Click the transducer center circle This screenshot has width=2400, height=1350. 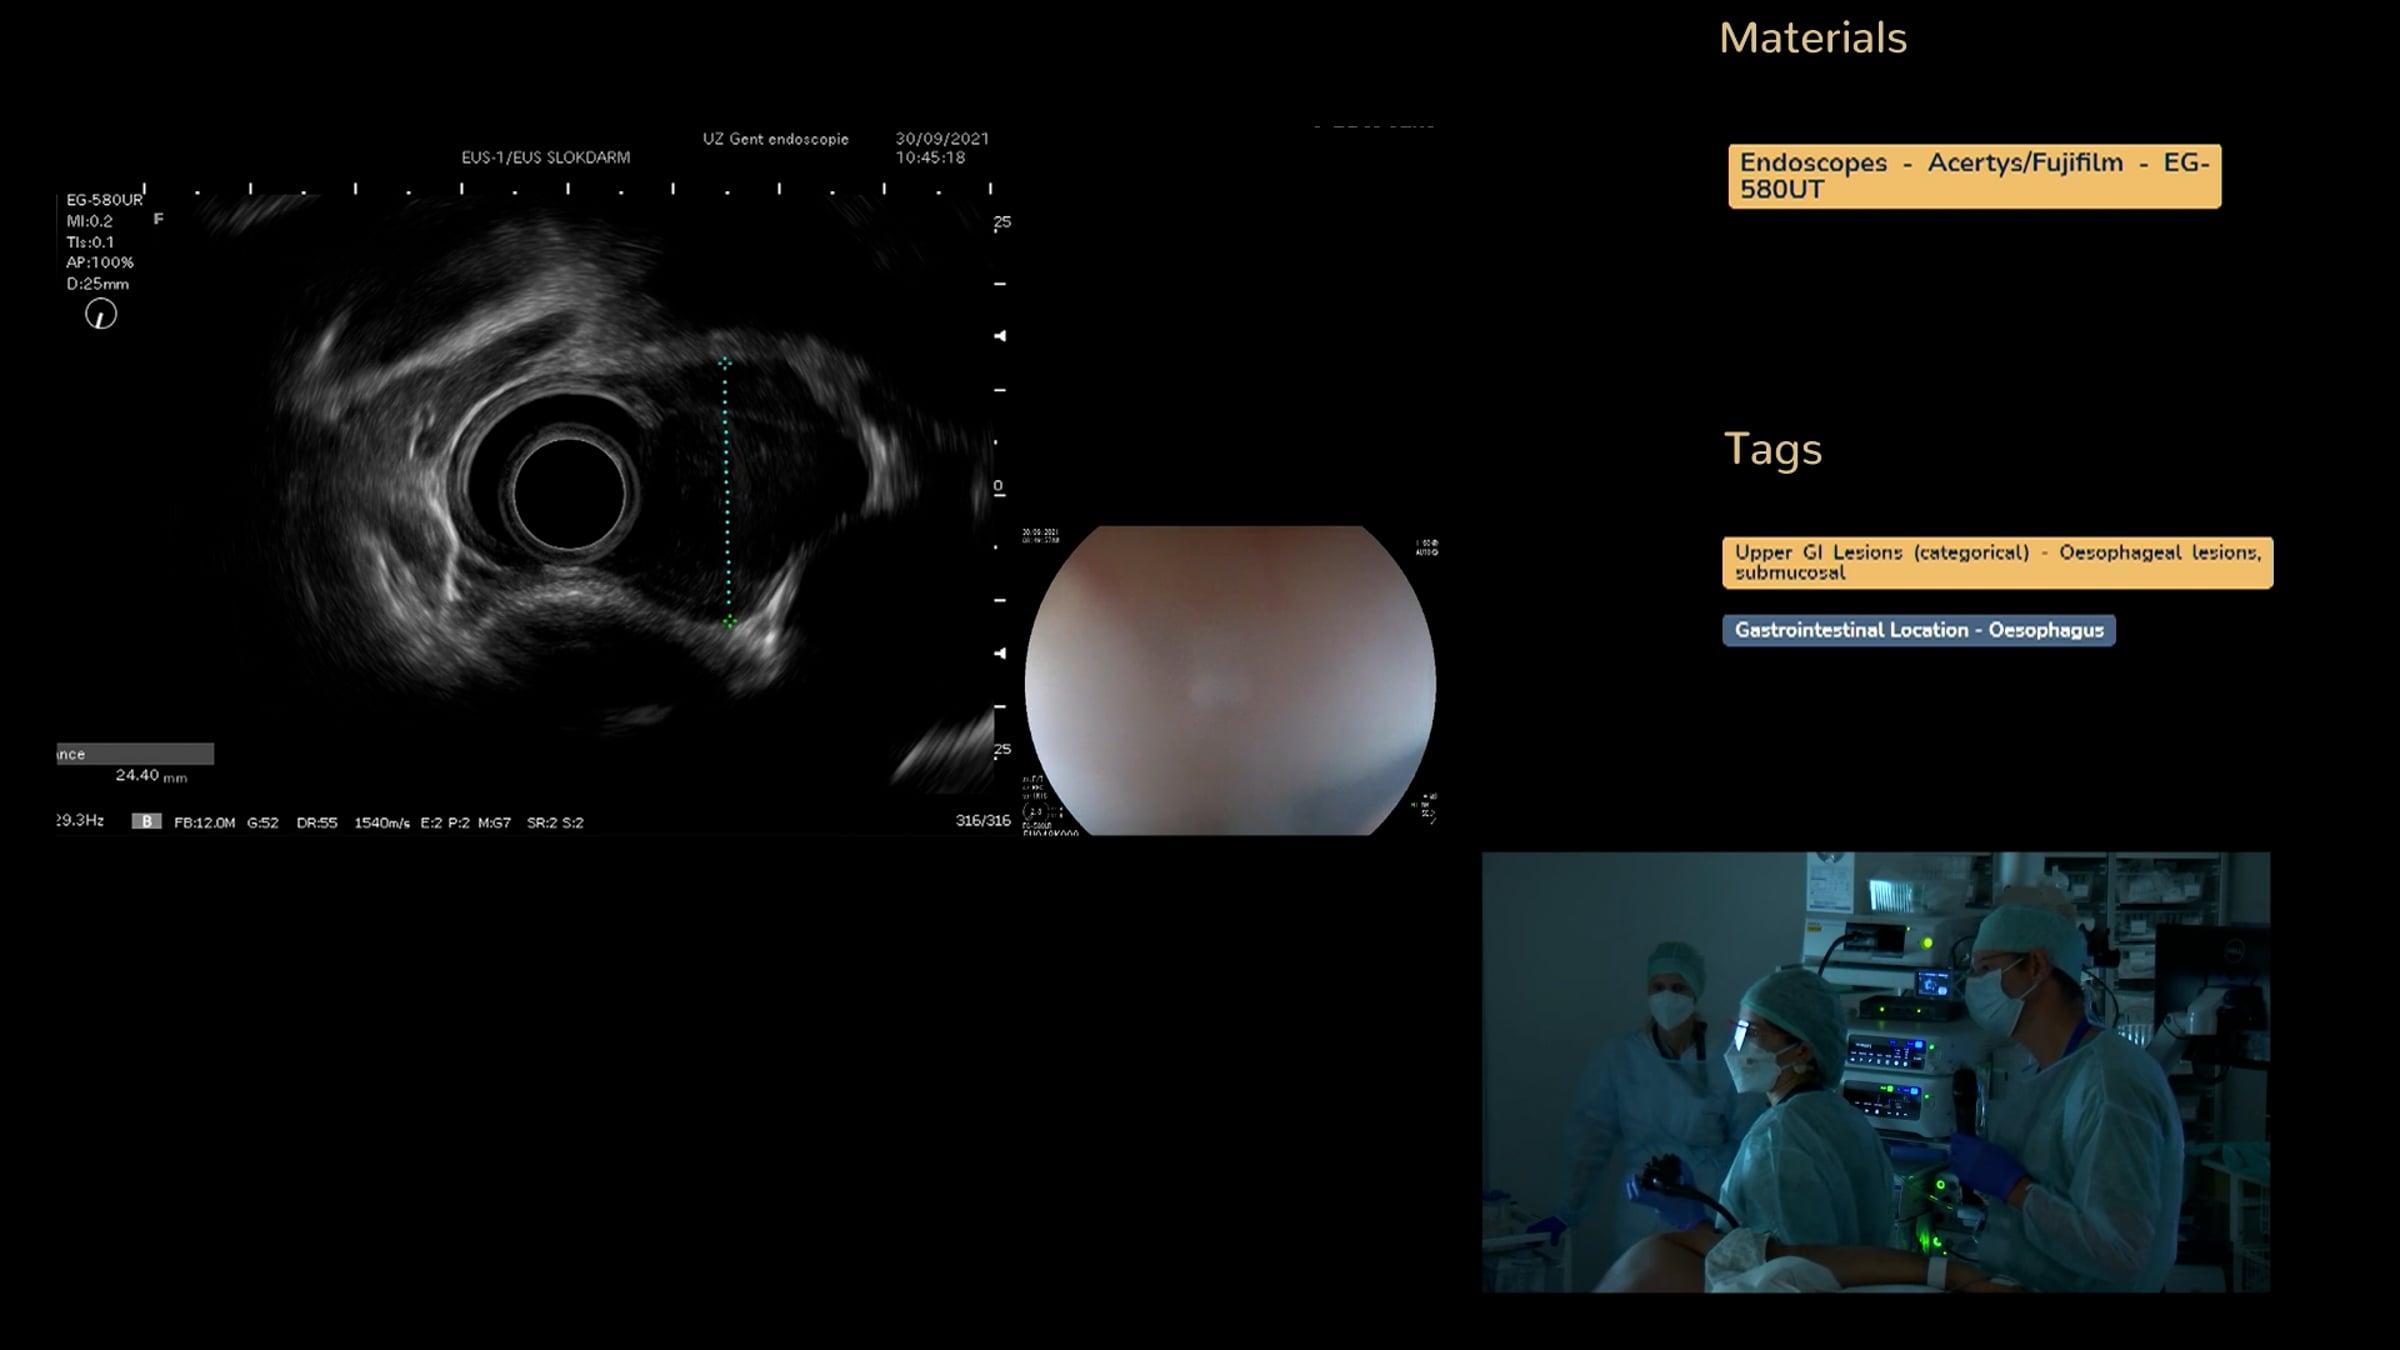click(x=569, y=493)
